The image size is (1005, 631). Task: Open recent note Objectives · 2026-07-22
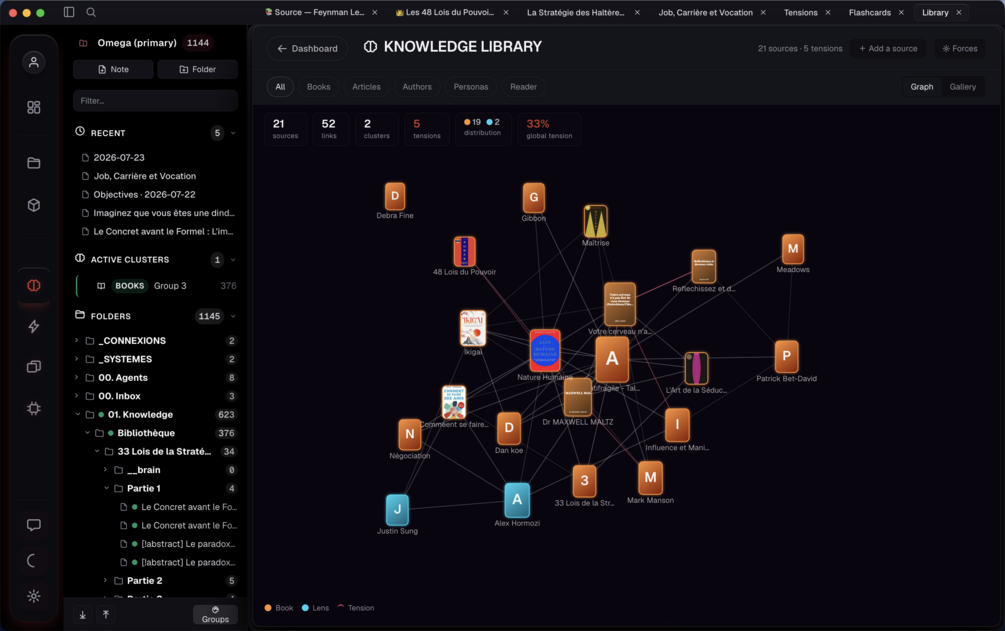coord(144,194)
